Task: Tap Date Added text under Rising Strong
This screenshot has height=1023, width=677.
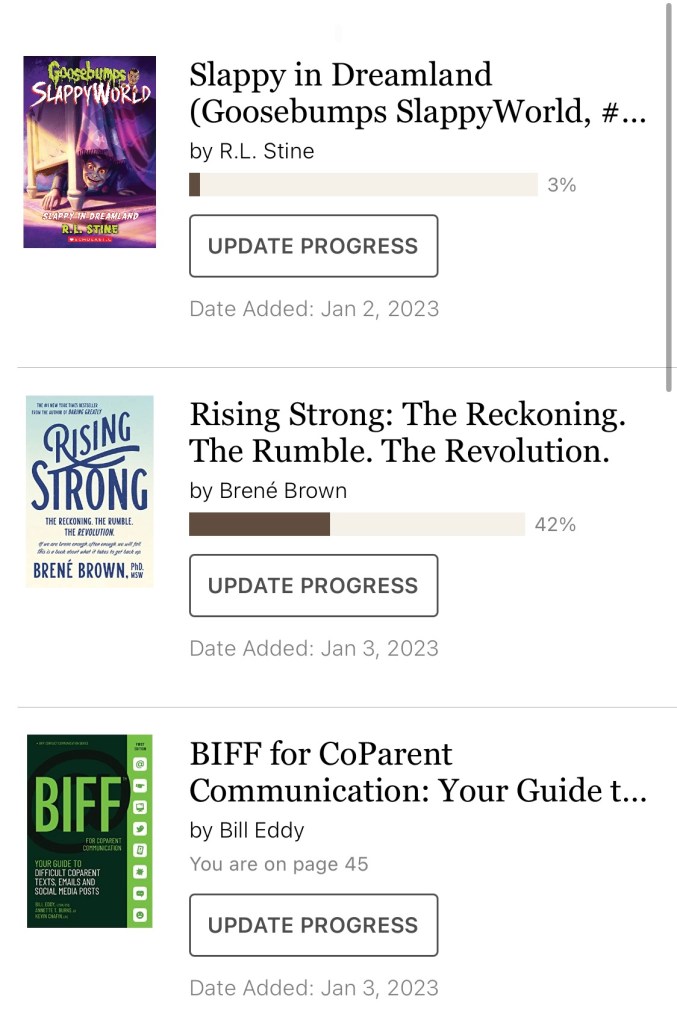Action: [314, 648]
